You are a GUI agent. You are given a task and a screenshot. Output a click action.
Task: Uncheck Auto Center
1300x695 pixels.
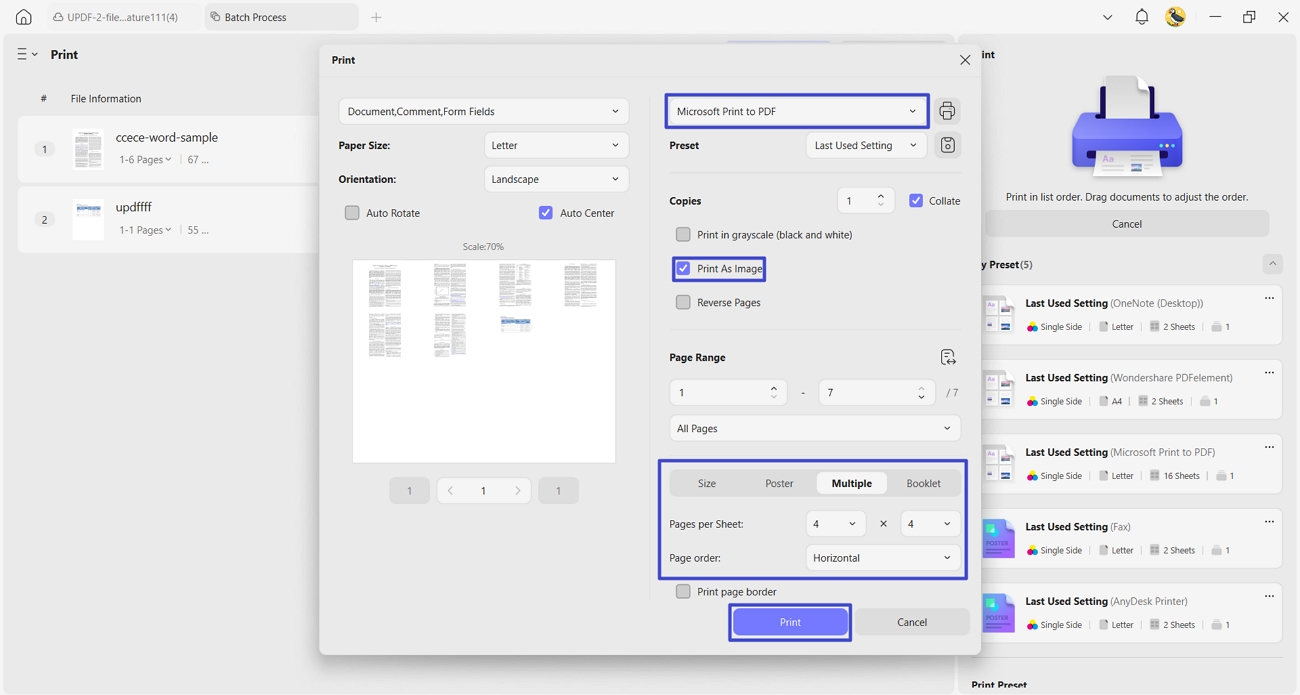(x=546, y=213)
